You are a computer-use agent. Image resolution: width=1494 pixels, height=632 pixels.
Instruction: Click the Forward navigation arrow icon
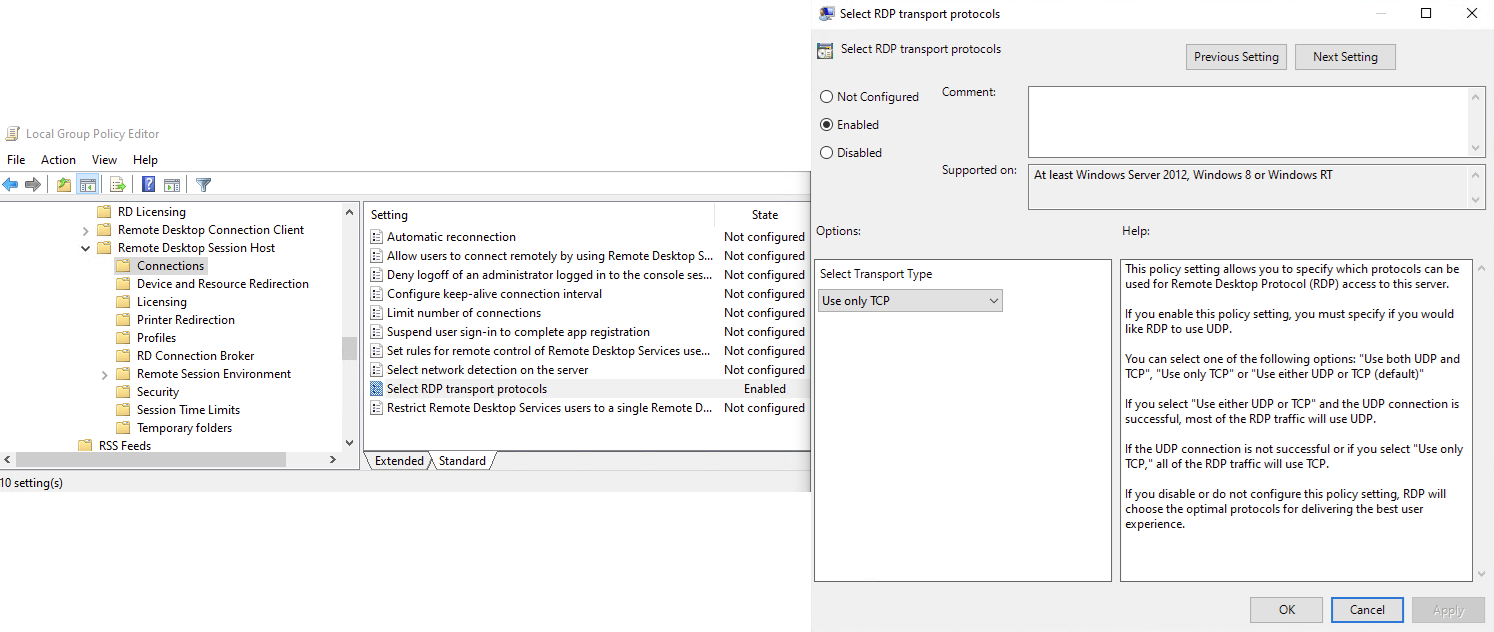pyautogui.click(x=32, y=183)
